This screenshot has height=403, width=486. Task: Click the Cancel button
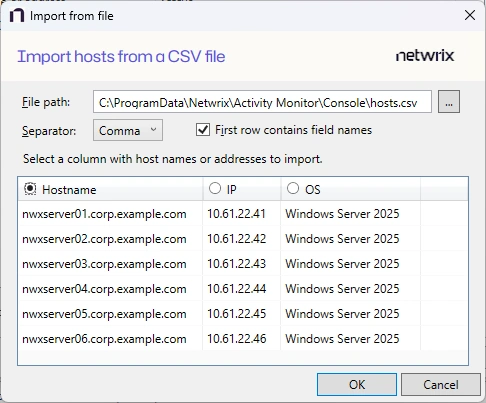[441, 385]
